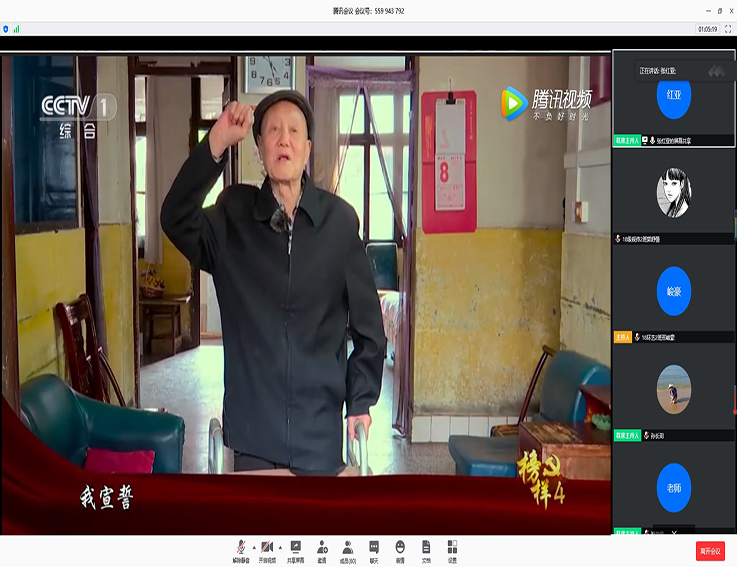
Task: Restore down the Tencent Meeting window
Action: pos(720,11)
